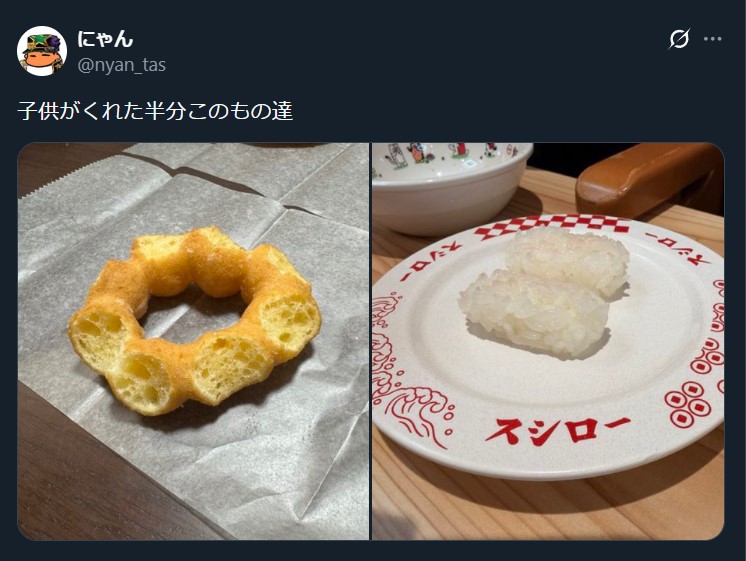
Task: Click the light wooden counter below the plate
Action: 547,509
